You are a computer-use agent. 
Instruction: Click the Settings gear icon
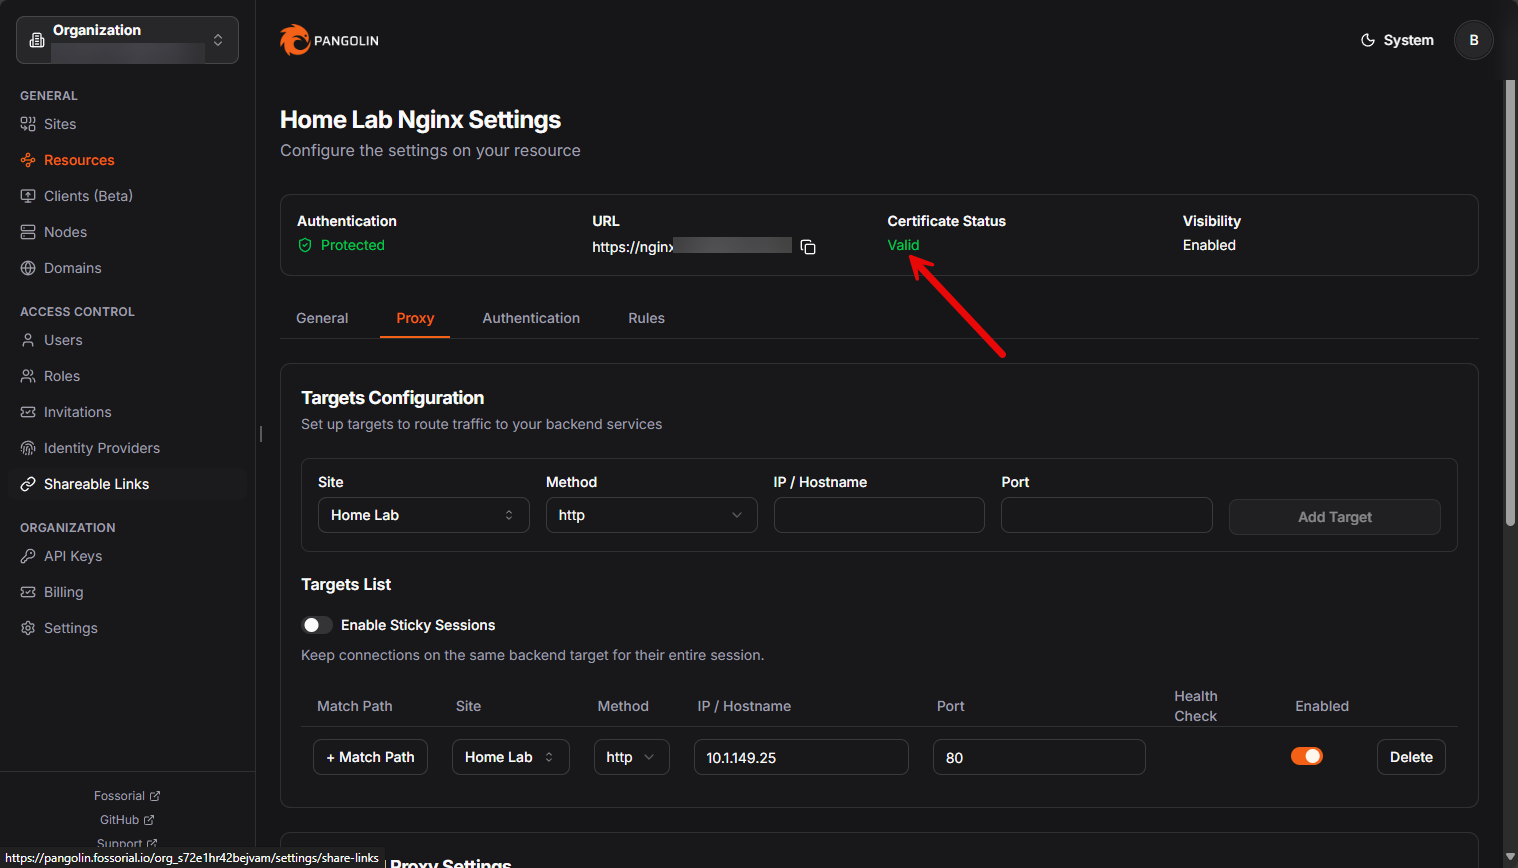coord(28,628)
